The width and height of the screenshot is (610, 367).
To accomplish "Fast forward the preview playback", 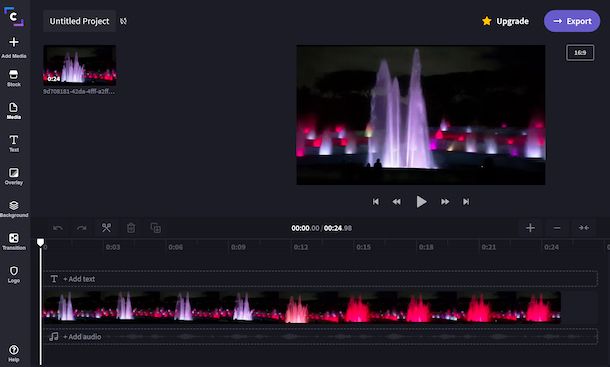I will click(445, 202).
